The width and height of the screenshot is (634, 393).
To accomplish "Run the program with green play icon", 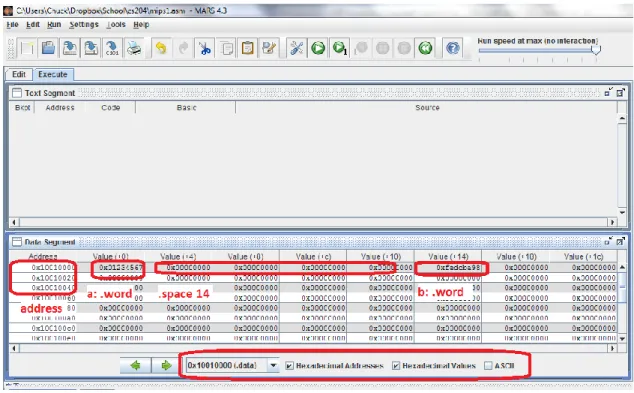I will [x=318, y=49].
